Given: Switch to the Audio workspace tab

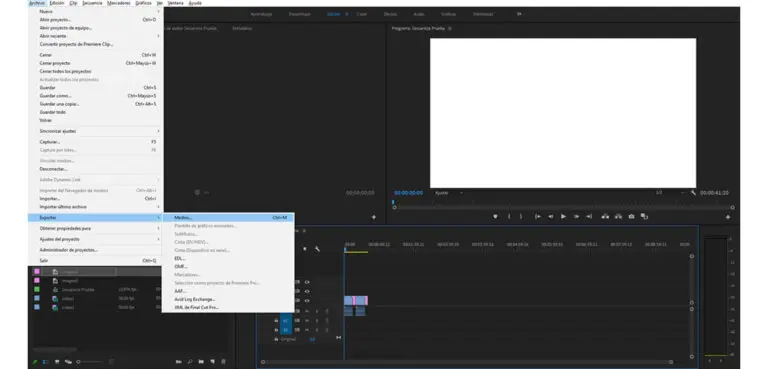Looking at the screenshot, I should tap(419, 14).
